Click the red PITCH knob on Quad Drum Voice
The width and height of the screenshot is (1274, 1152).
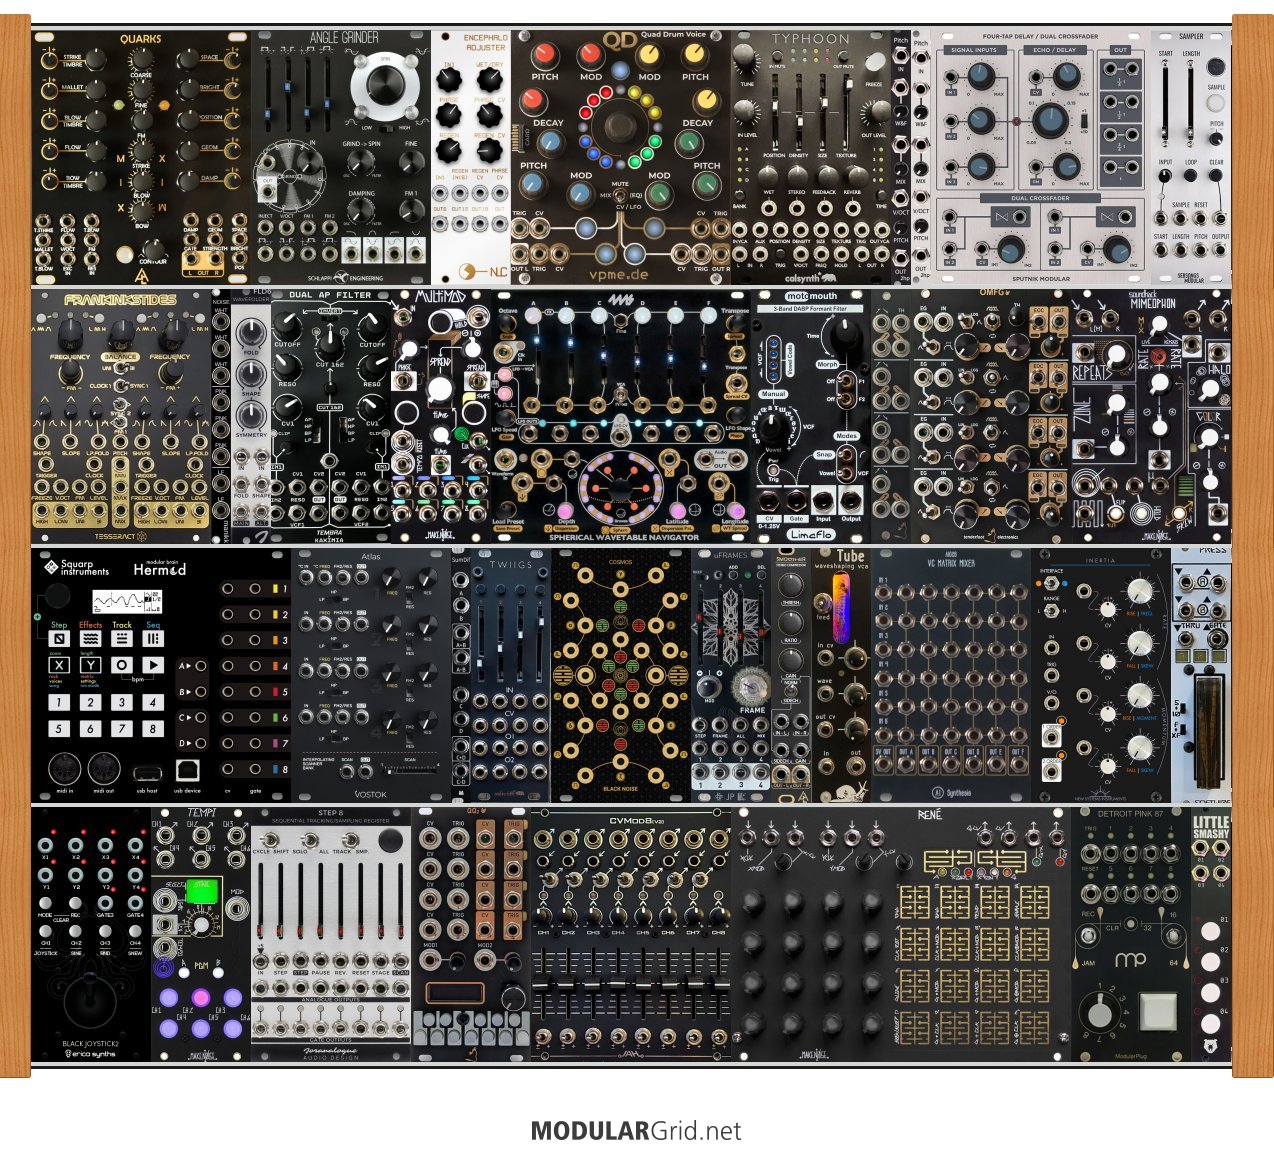click(x=544, y=55)
